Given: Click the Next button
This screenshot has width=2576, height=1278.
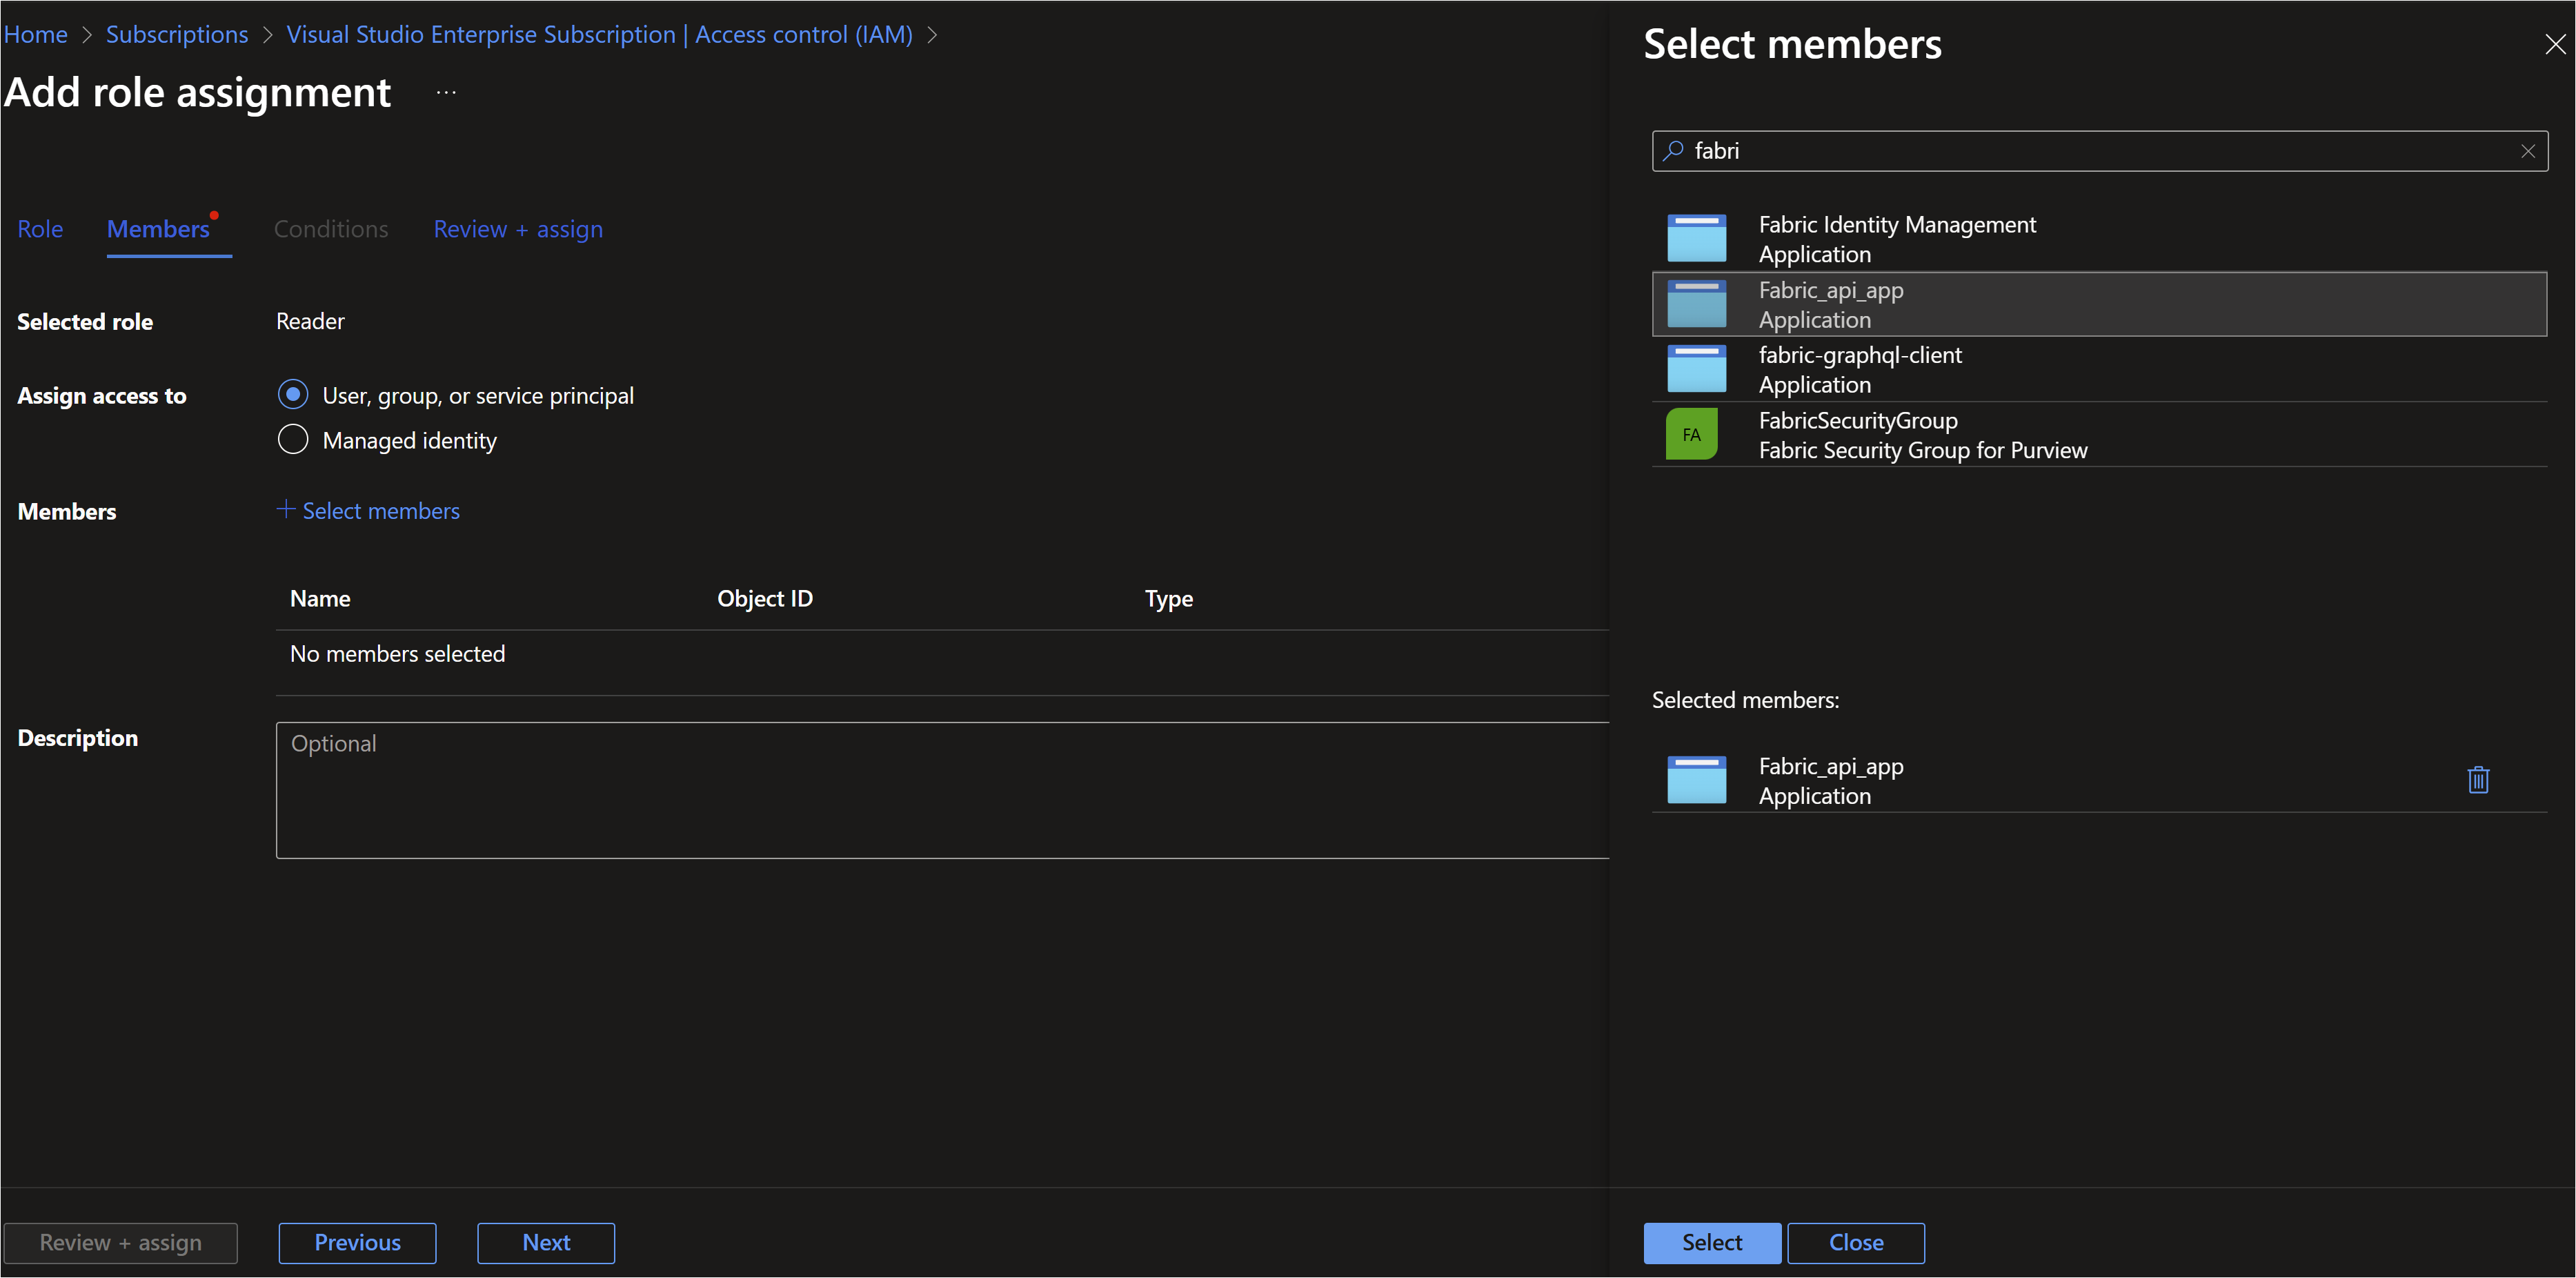Looking at the screenshot, I should coord(546,1243).
